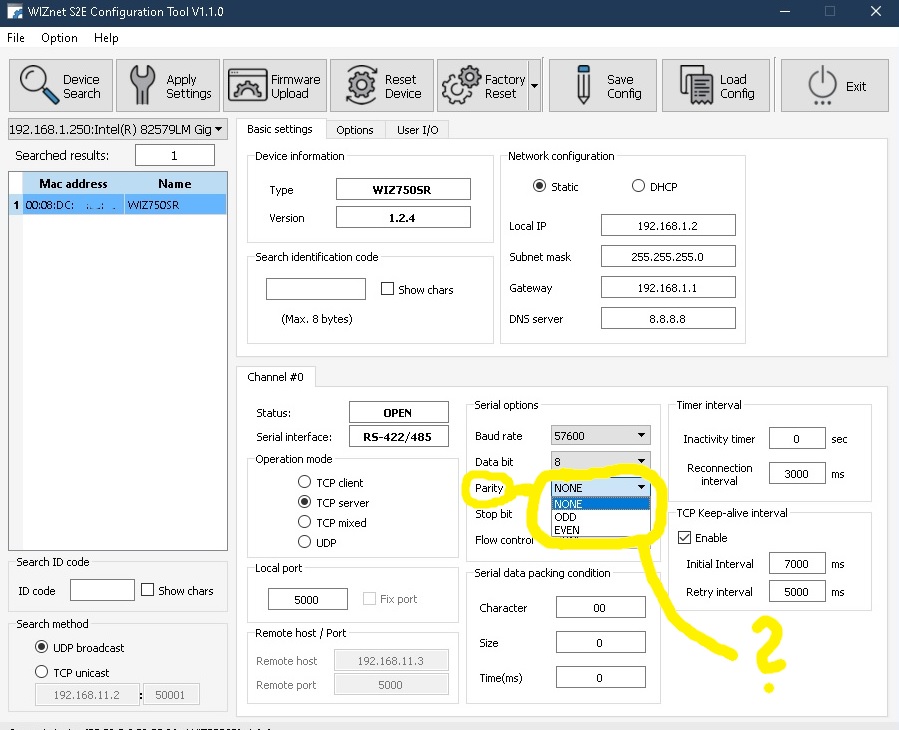Toggle Show chars for search identification code

388,288
